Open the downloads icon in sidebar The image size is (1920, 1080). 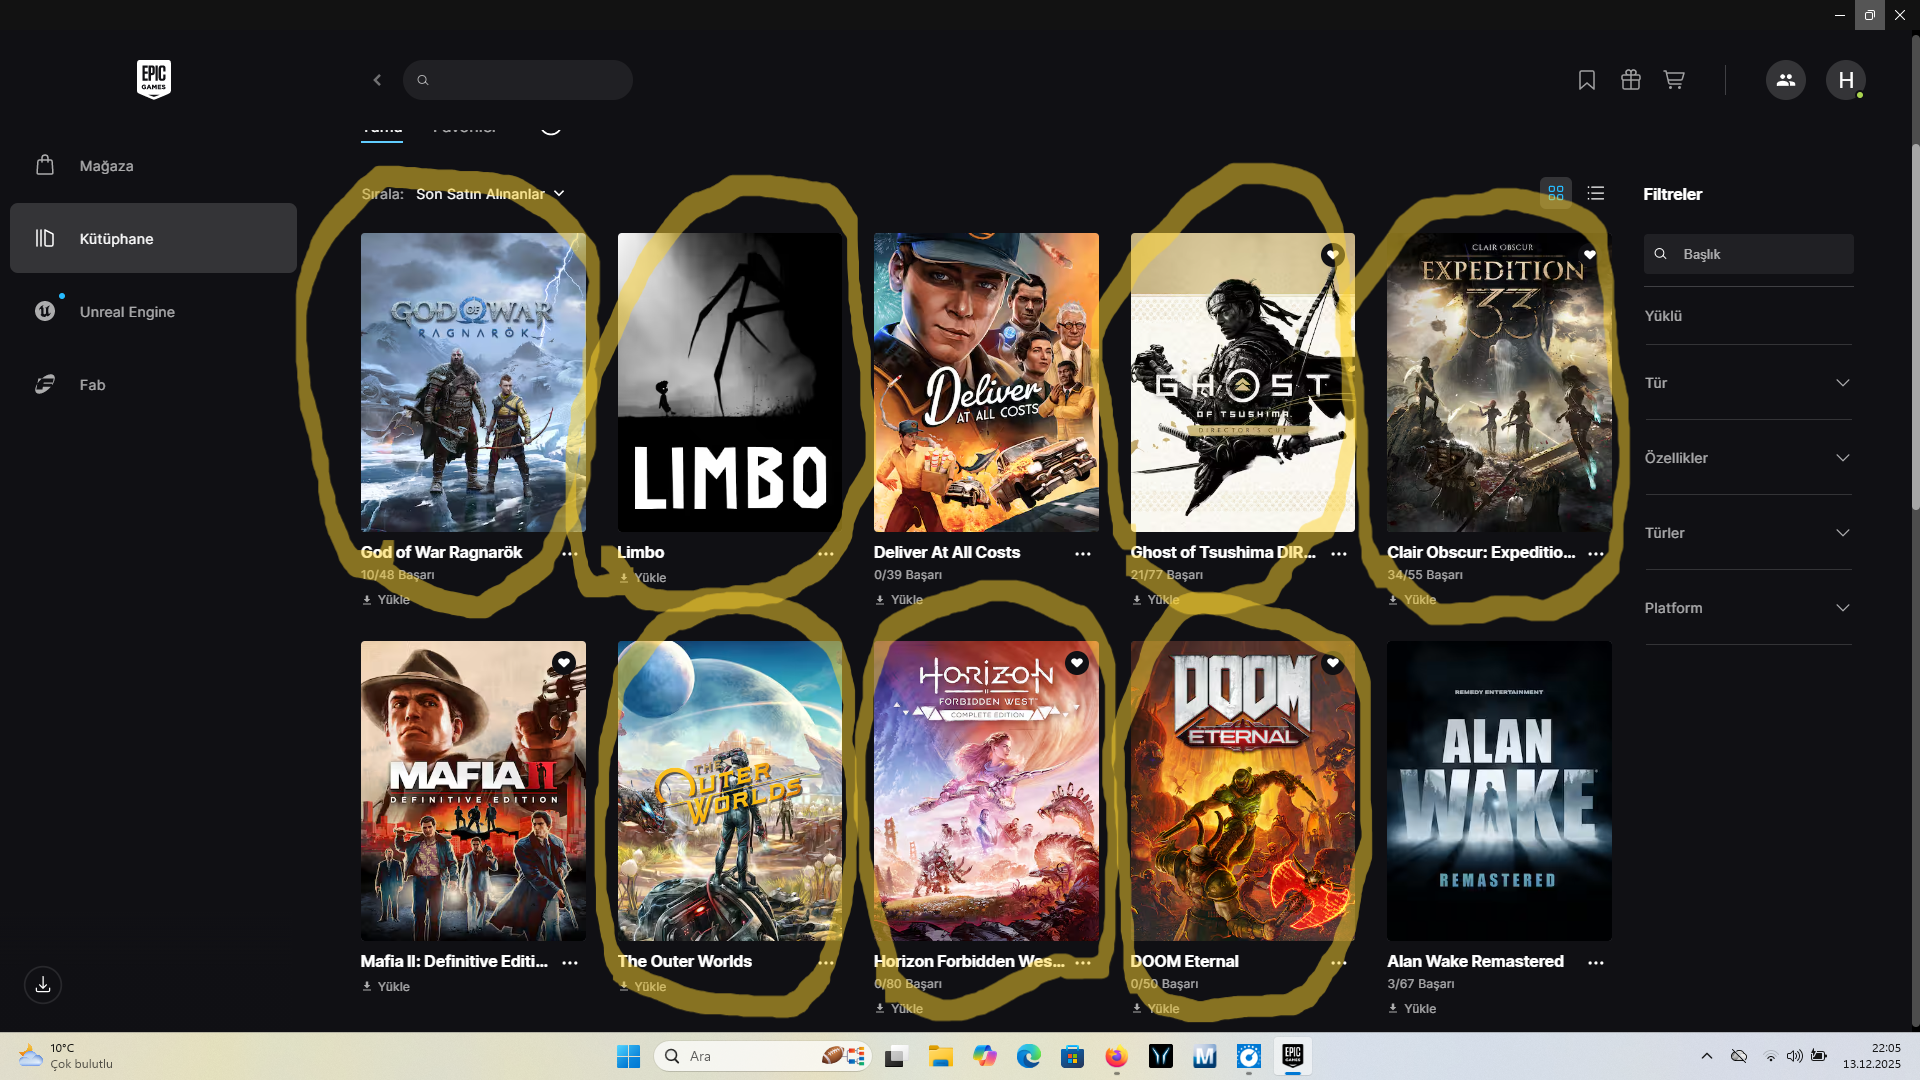tap(43, 985)
